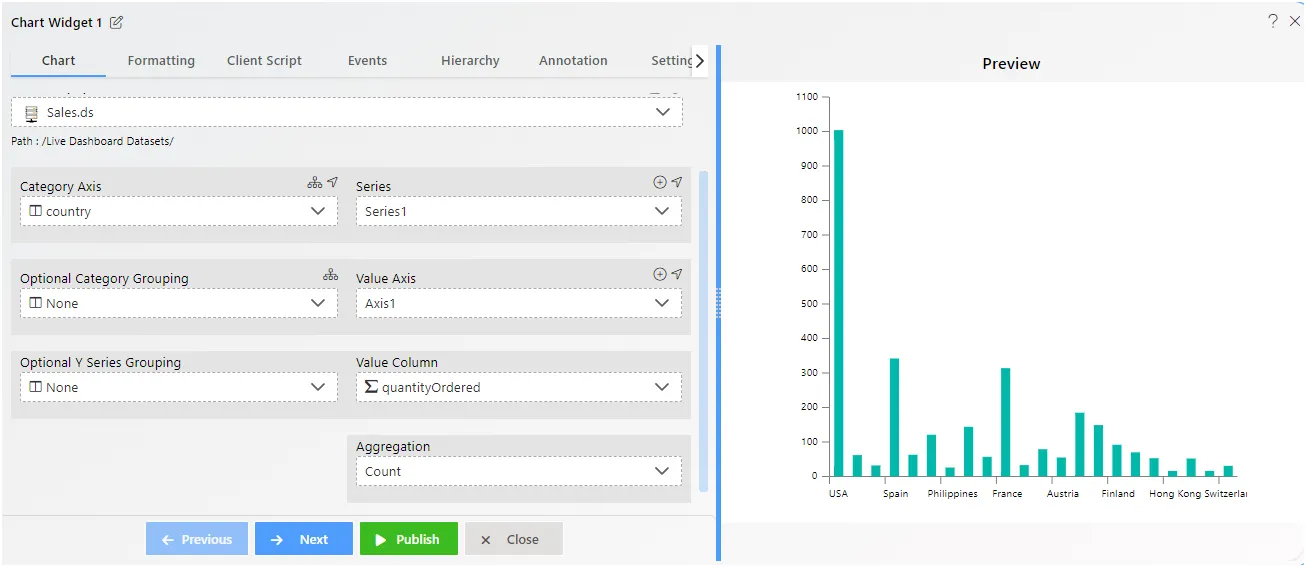Viewport: 1306px width, 567px height.
Task: Open the Sales.ds dataset dropdown
Action: tap(347, 112)
